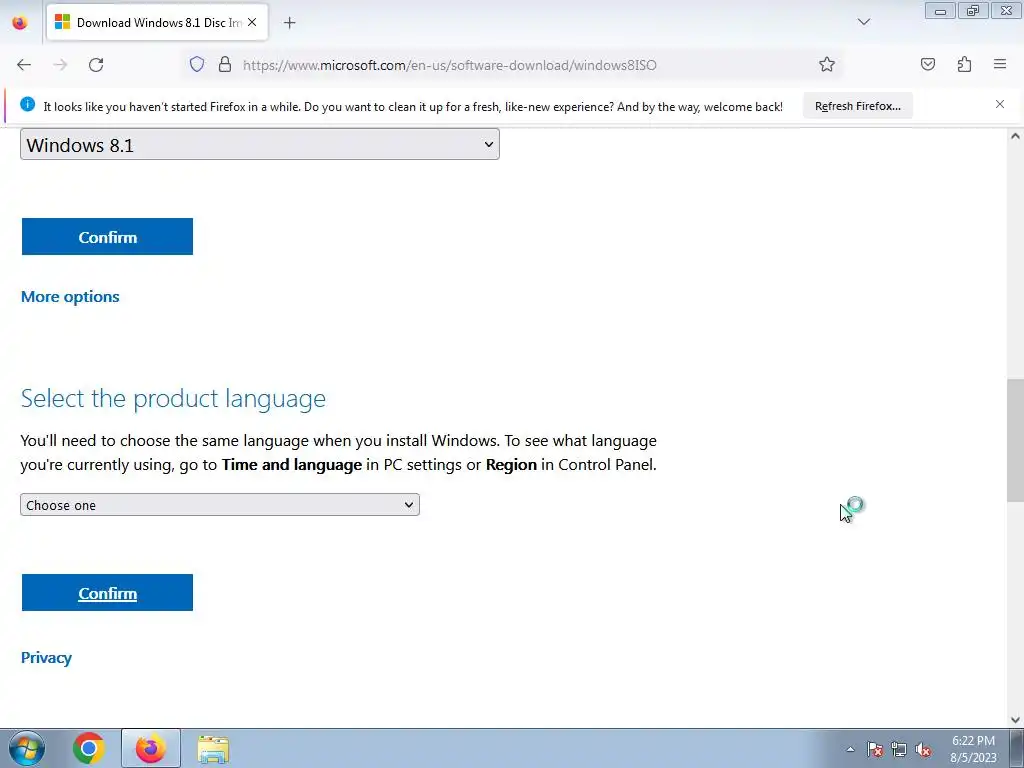Confirm the Windows 8.1 edition selection
This screenshot has height=768, width=1024.
coord(107,236)
